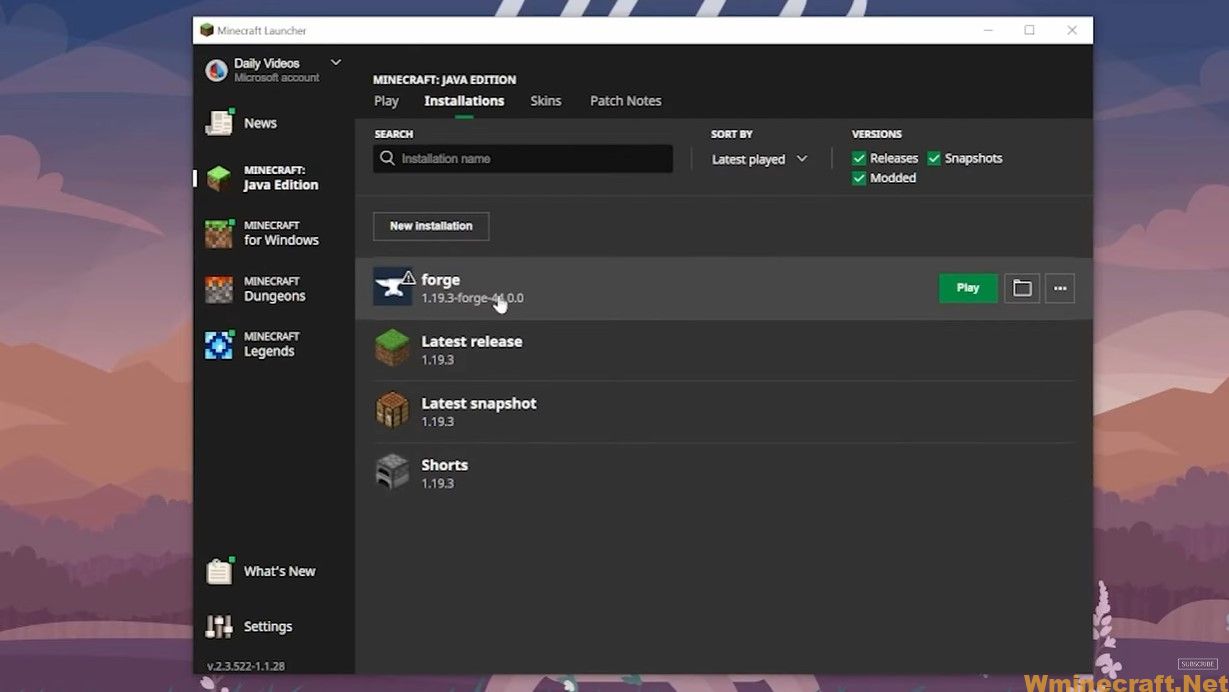1229x692 pixels.
Task: Switch to the Skins tab
Action: coord(546,101)
